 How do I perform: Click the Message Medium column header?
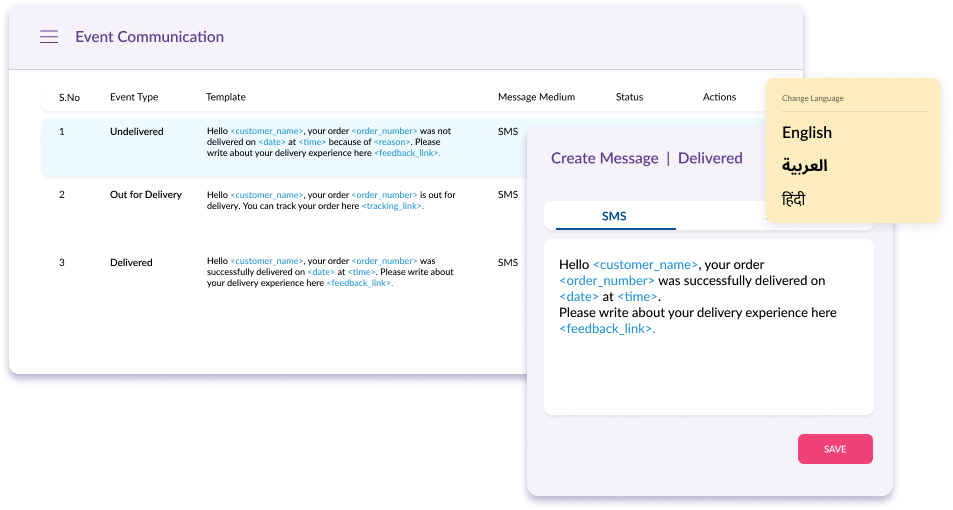pyautogui.click(x=536, y=97)
